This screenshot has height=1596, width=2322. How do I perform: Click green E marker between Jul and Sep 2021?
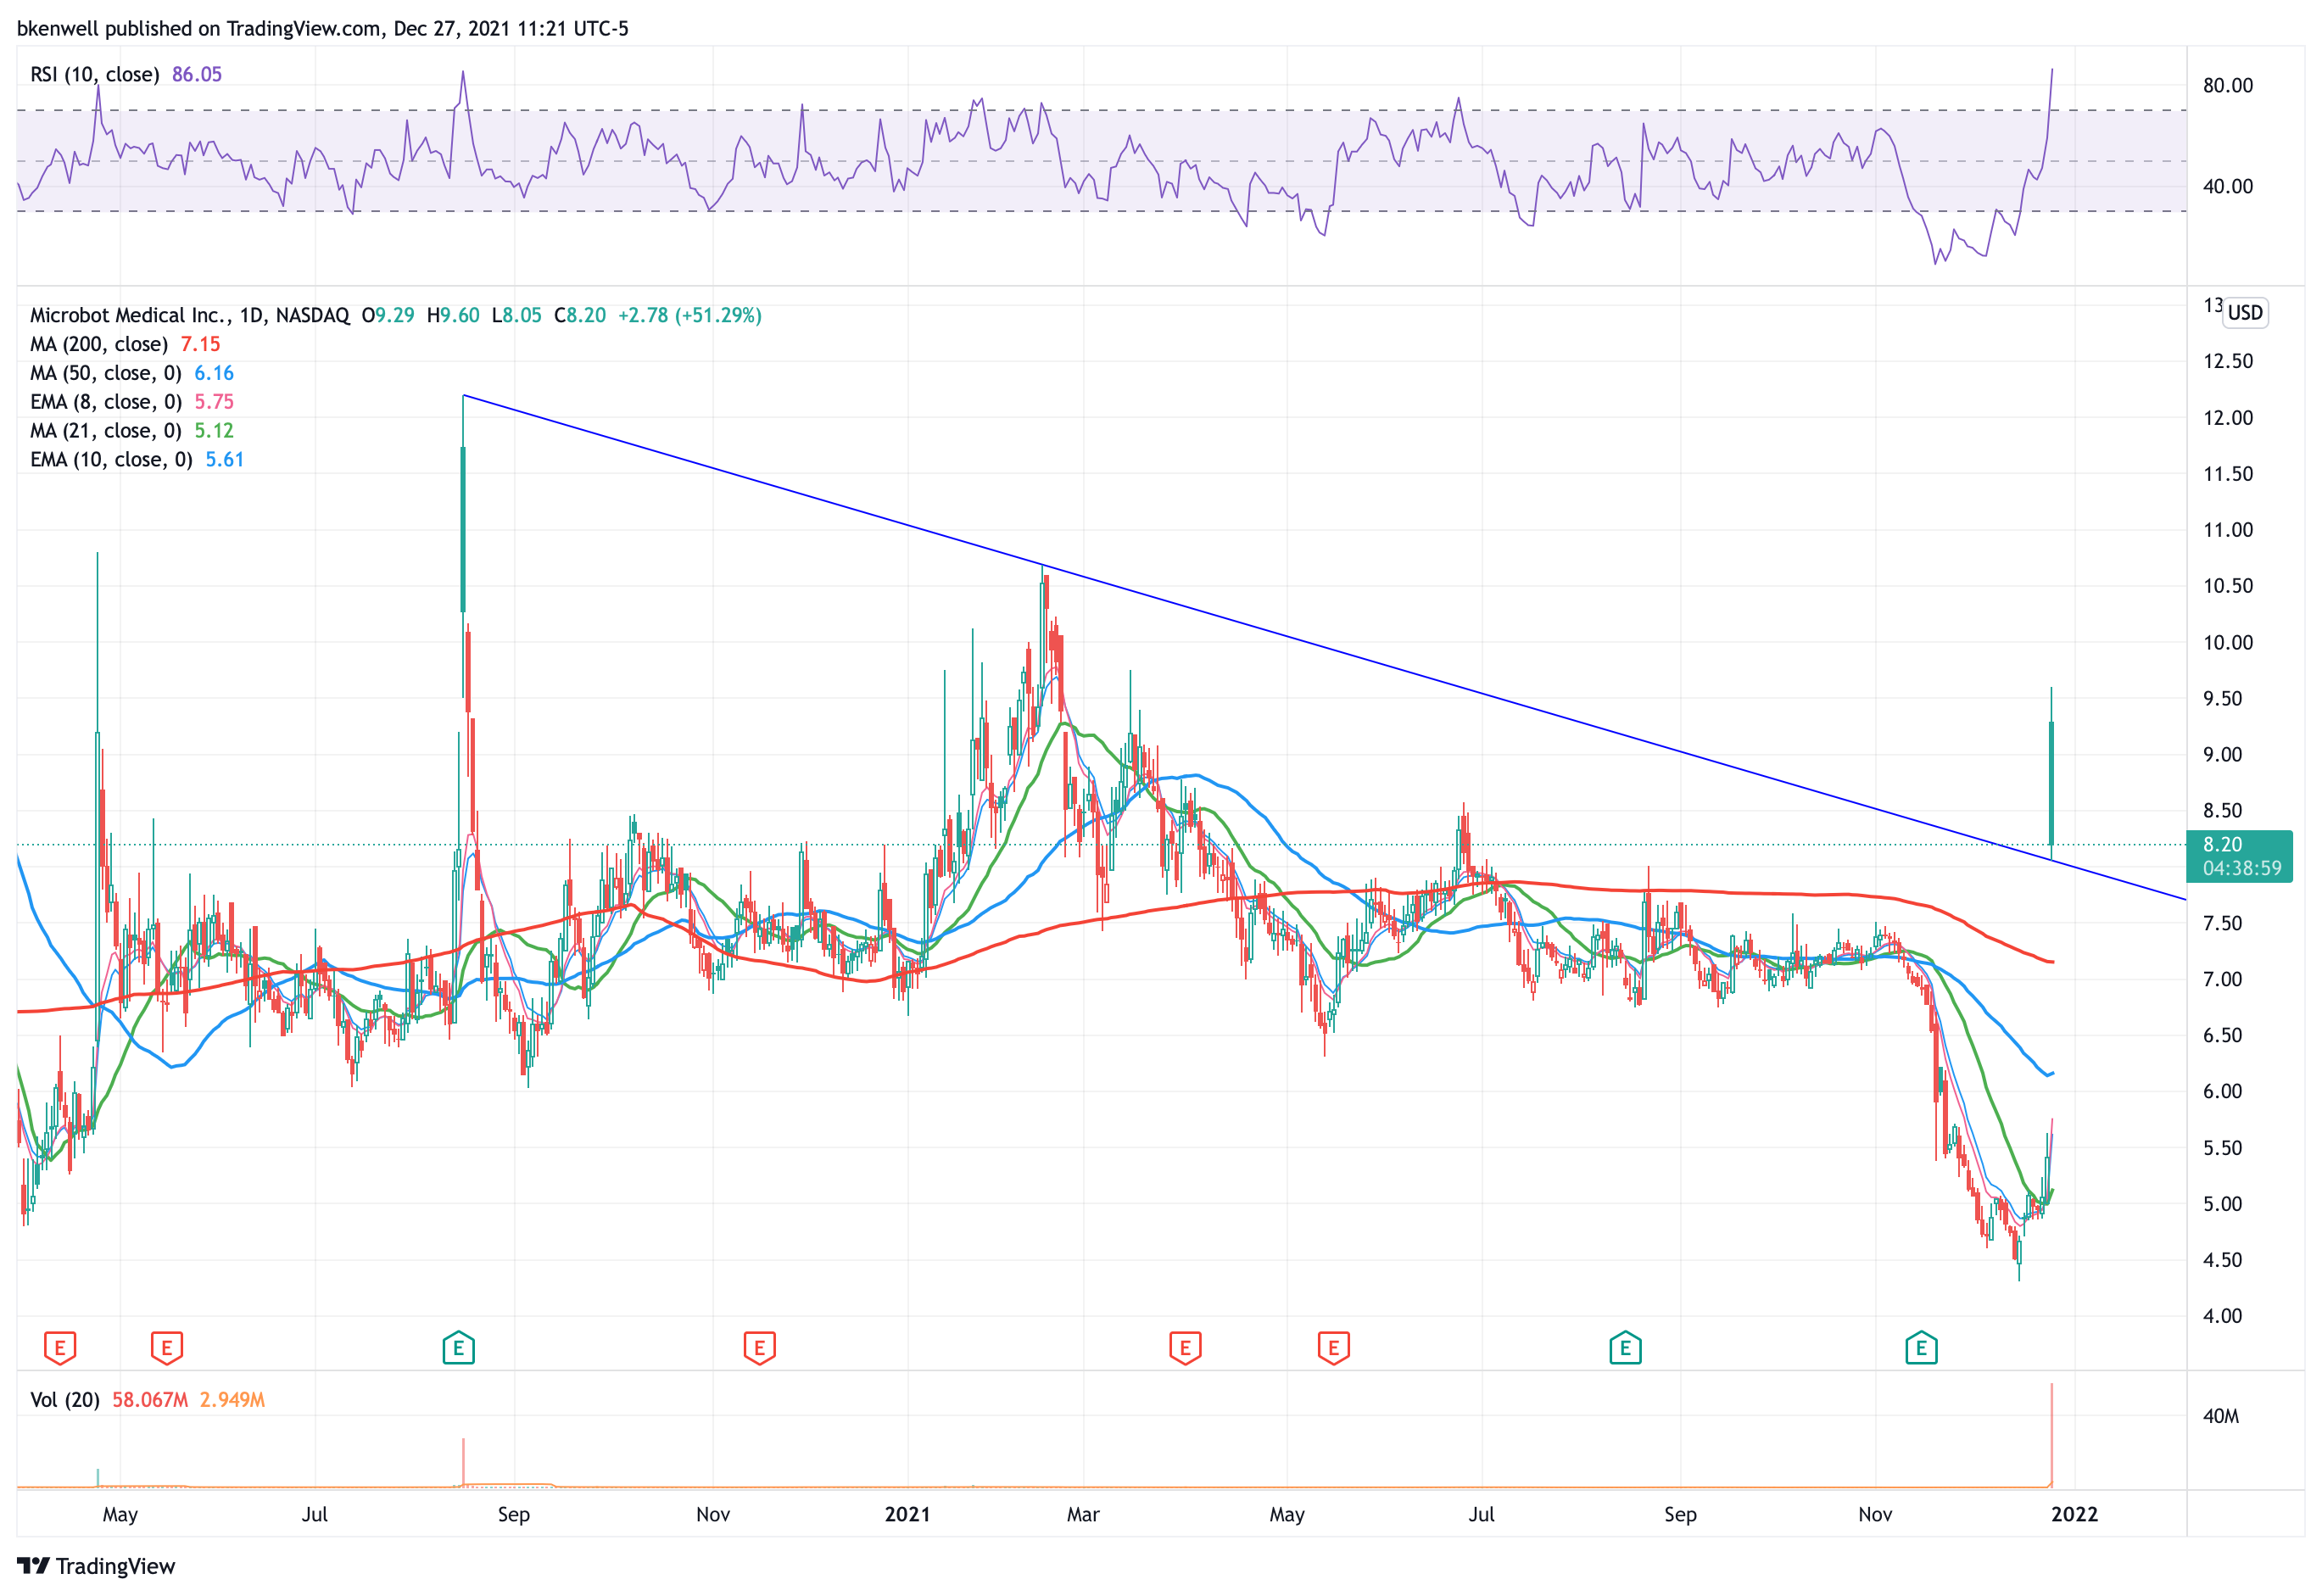pyautogui.click(x=1625, y=1347)
